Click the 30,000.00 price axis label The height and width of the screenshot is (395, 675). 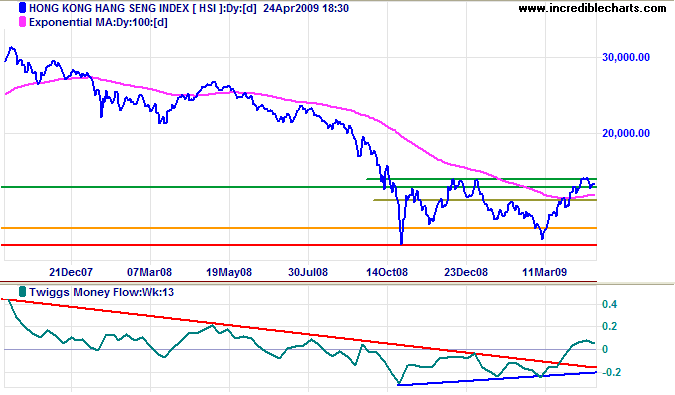point(626,57)
